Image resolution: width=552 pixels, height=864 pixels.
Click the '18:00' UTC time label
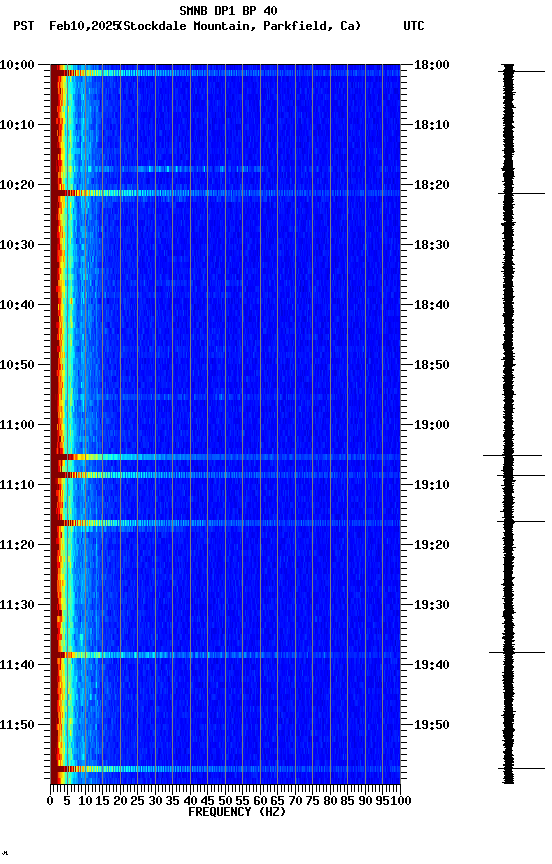[432, 65]
